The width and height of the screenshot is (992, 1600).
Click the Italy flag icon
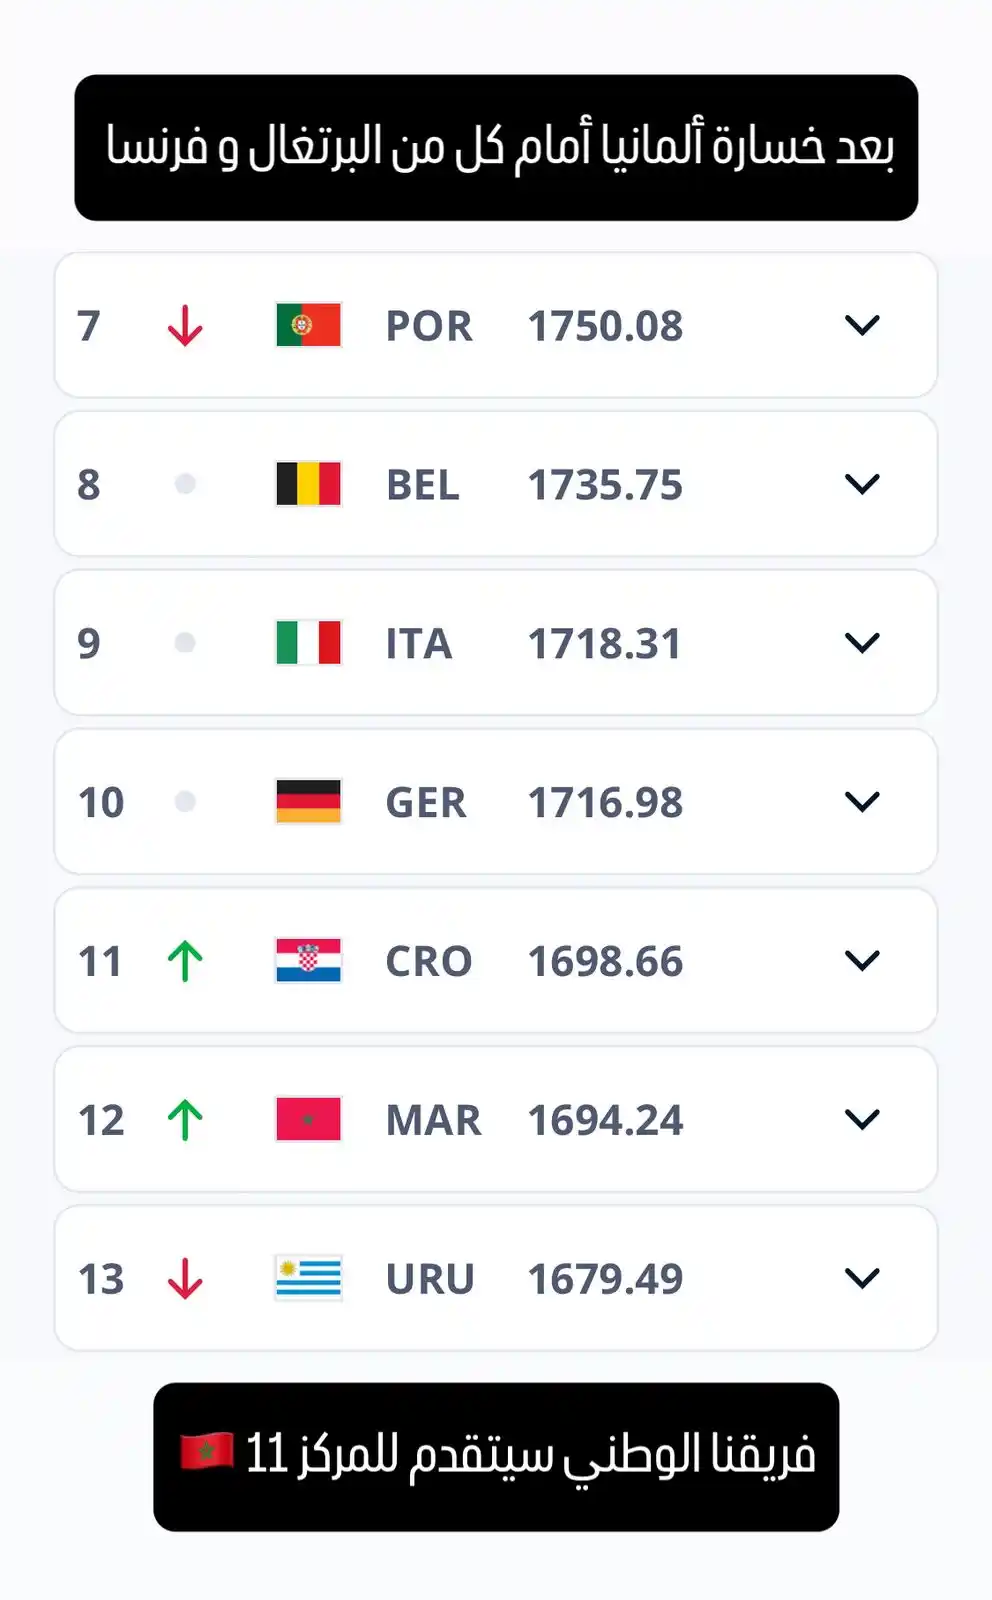[x=308, y=643]
